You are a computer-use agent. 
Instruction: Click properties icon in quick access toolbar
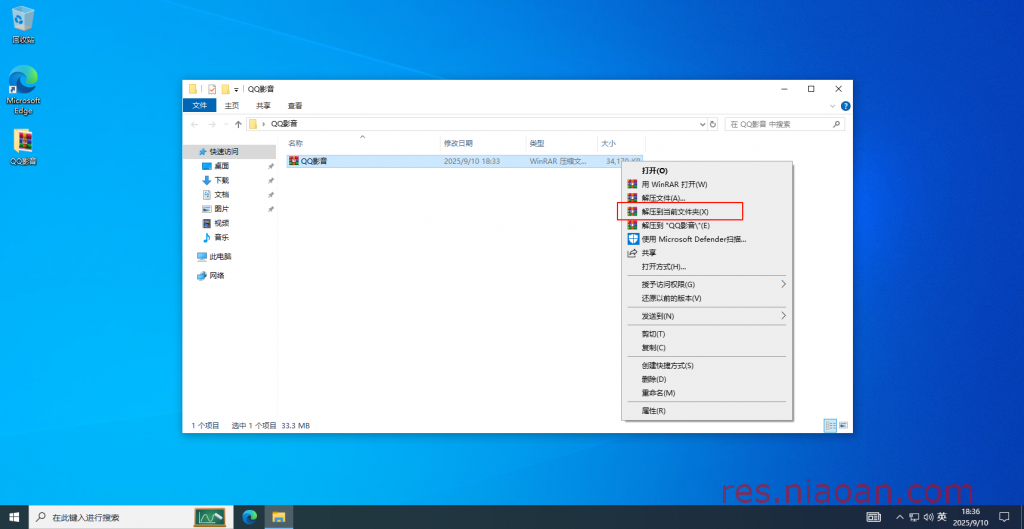click(212, 89)
